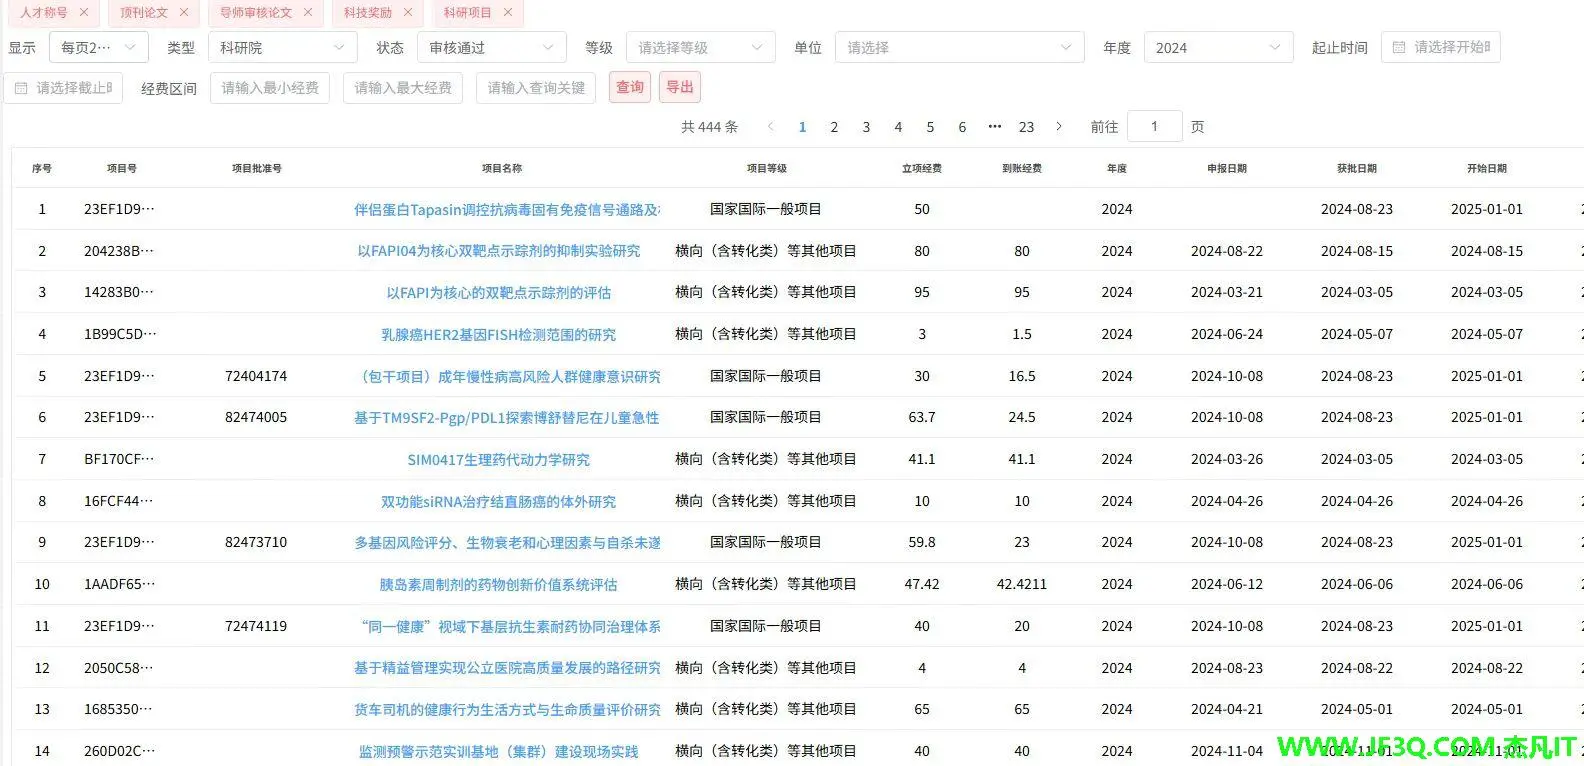Screen dimensions: 1584x766
Task: Open project 货车司机的健康行为 link
Action: coord(507,710)
